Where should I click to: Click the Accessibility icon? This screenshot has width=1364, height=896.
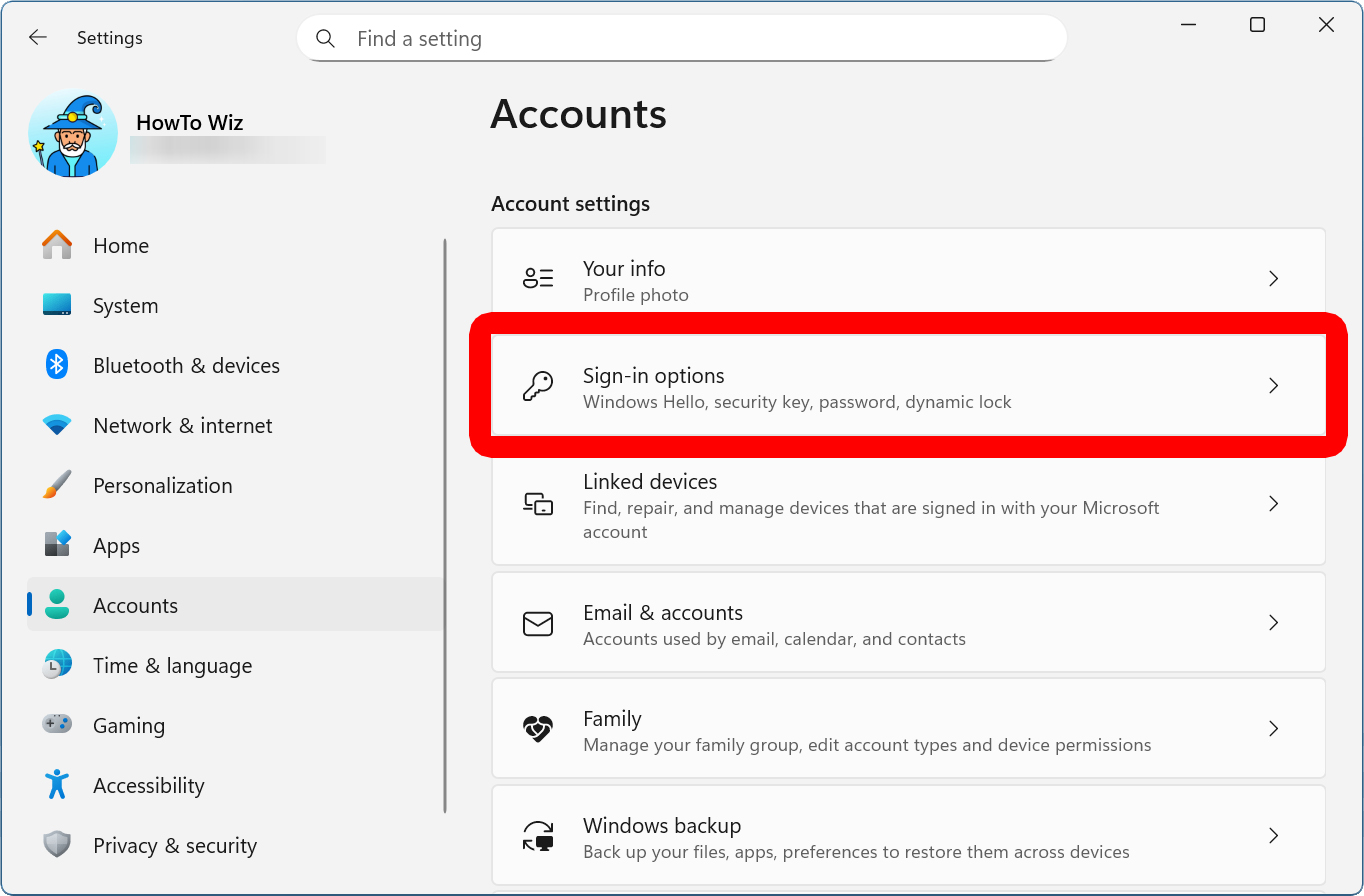tap(57, 785)
